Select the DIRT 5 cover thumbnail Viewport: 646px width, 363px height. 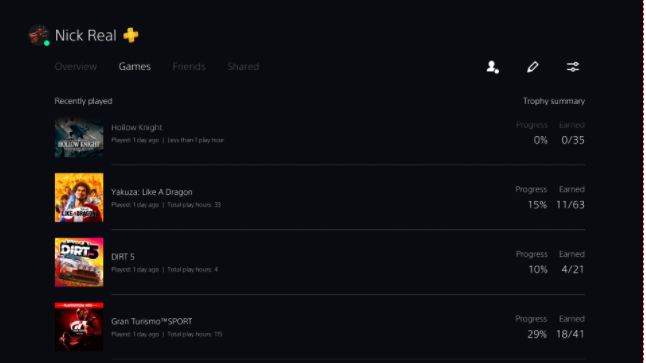click(x=79, y=262)
